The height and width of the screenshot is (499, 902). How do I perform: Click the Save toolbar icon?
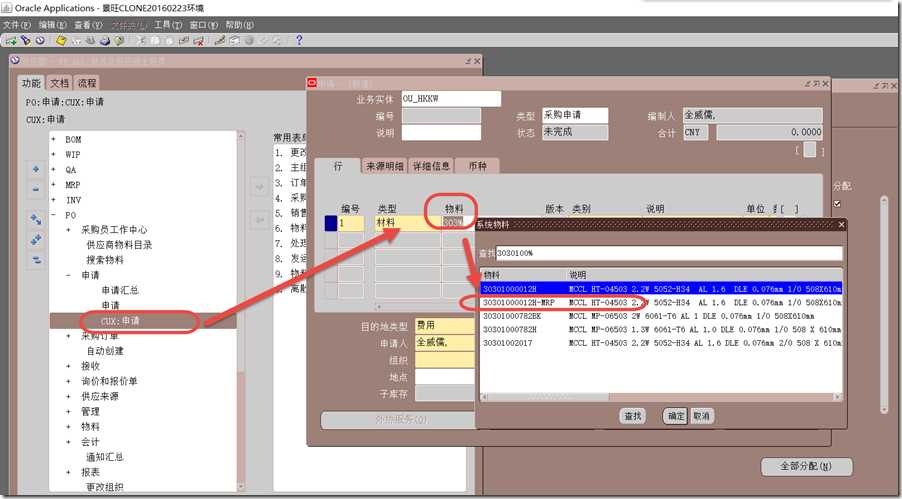(62, 40)
